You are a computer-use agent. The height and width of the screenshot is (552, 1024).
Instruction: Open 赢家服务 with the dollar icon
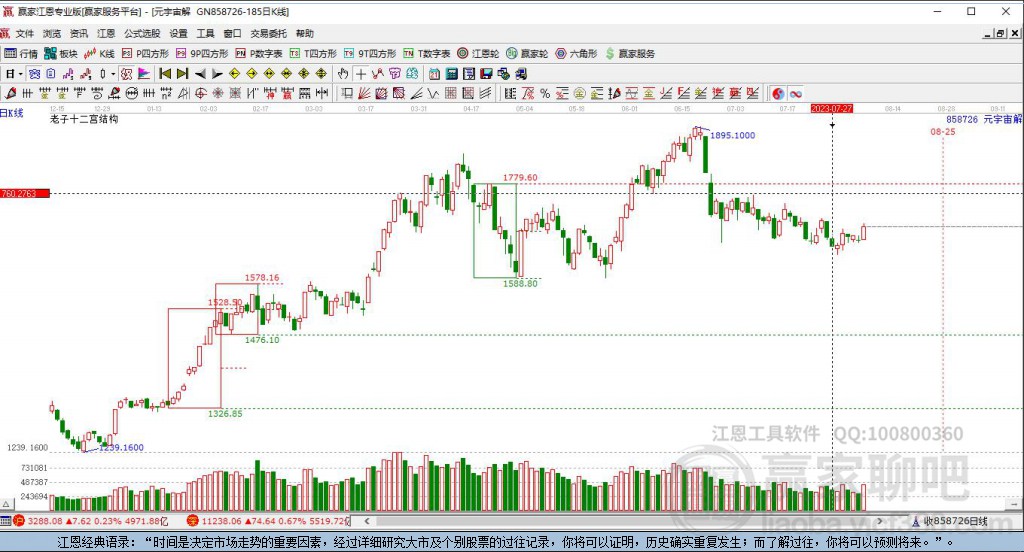pyautogui.click(x=630, y=54)
